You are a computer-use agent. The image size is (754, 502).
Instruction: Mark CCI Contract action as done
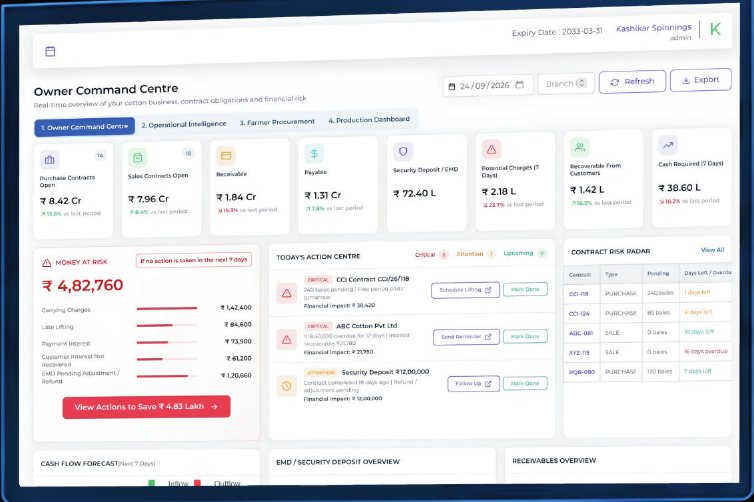[525, 289]
